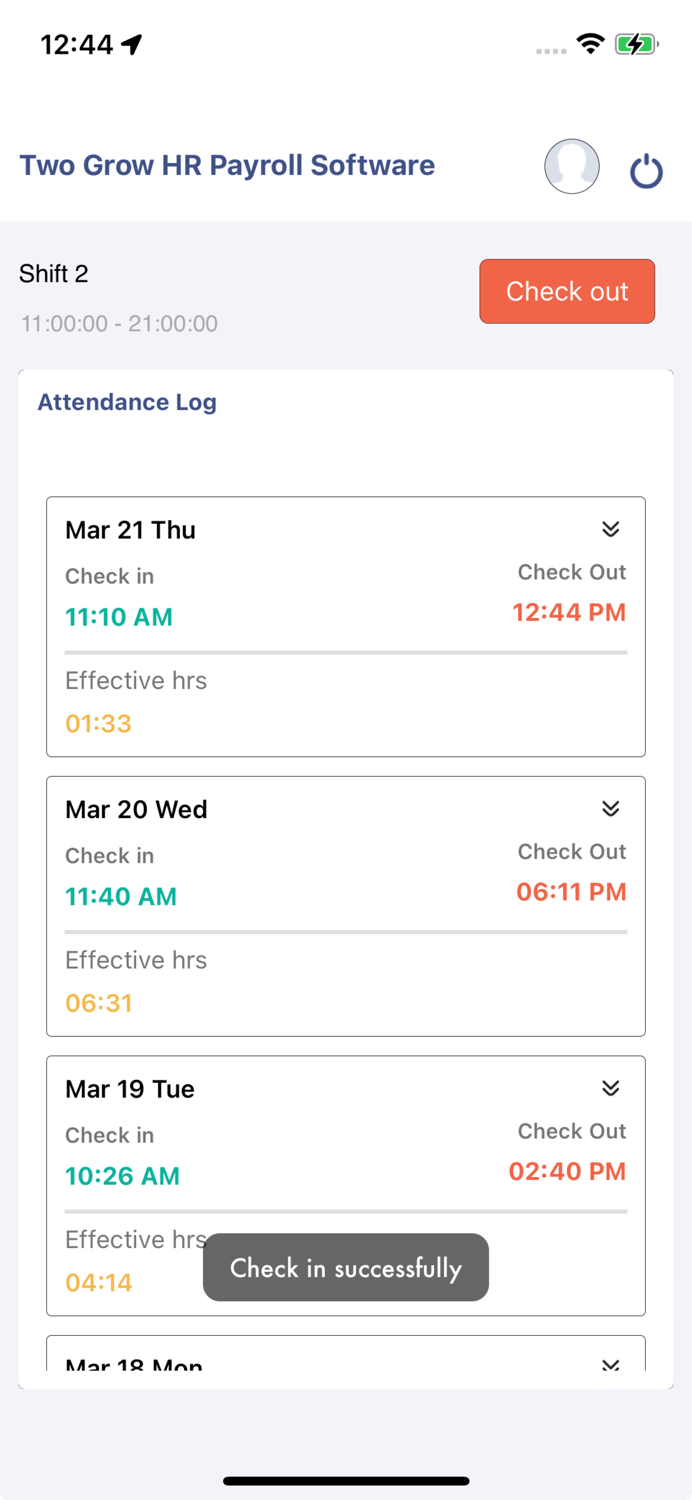Image resolution: width=692 pixels, height=1500 pixels.
Task: Tap the location arrow icon in status bar
Action: (x=132, y=44)
